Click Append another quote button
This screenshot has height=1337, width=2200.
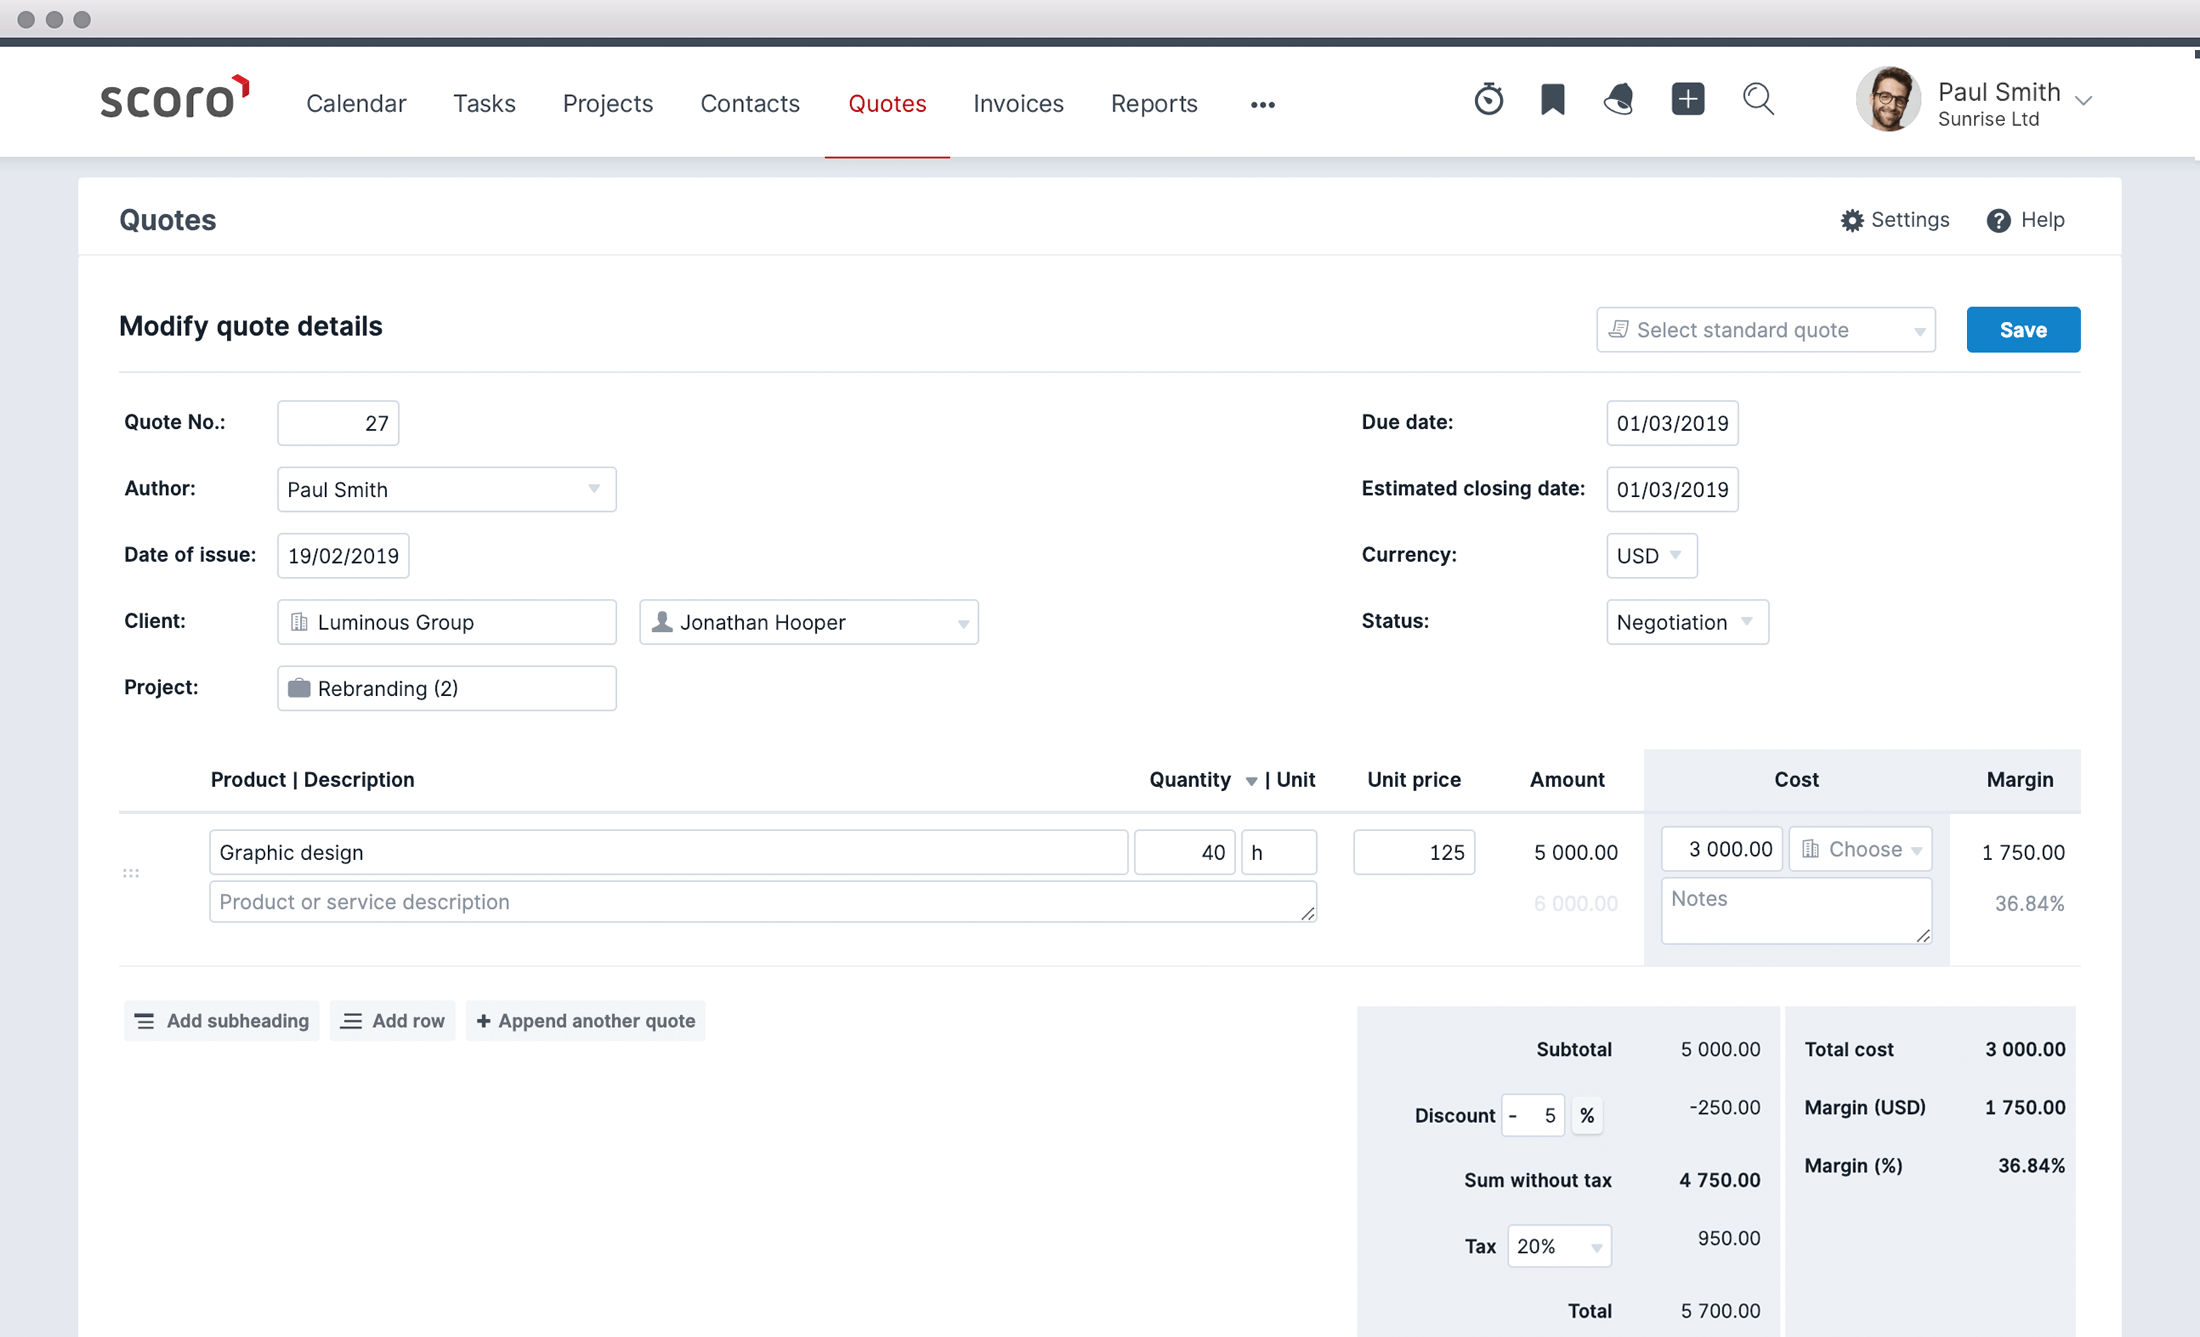pyautogui.click(x=586, y=1021)
